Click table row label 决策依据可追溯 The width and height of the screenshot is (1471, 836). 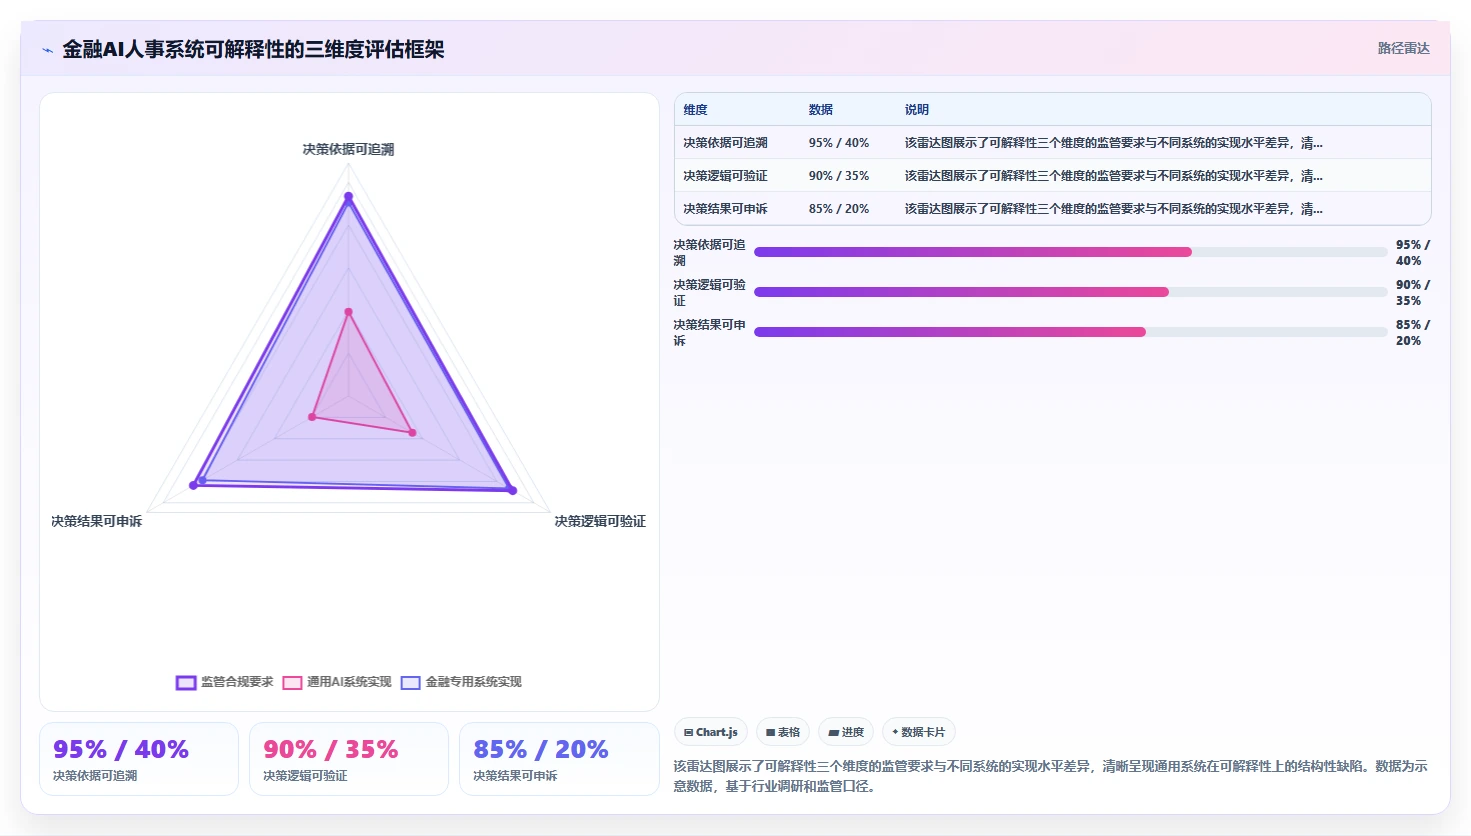point(726,143)
